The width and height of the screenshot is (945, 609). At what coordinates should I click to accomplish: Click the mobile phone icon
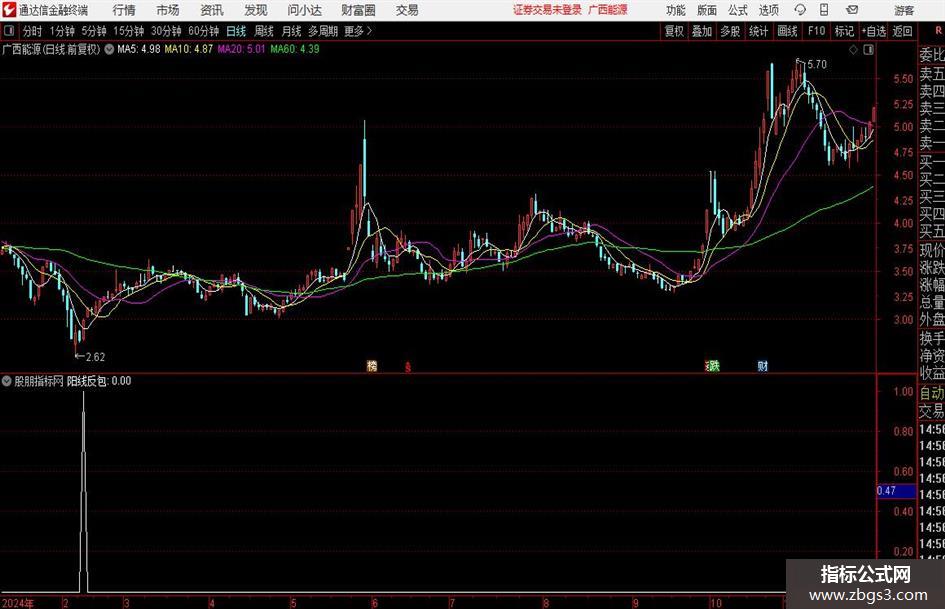coord(824,10)
